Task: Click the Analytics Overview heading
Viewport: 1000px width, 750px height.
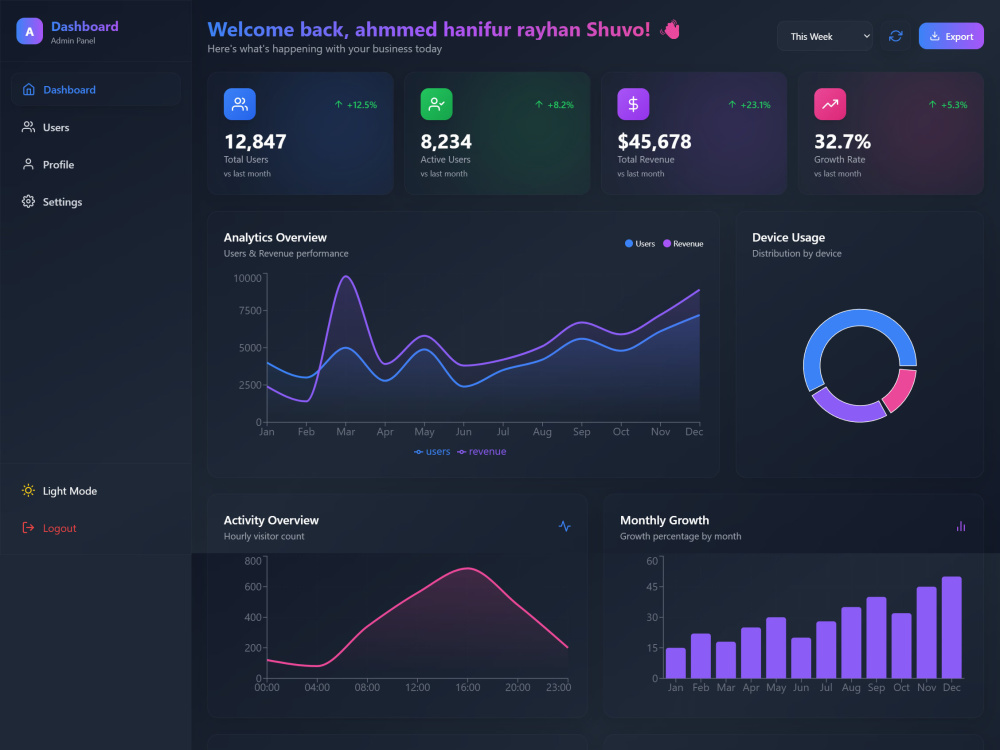Action: tap(275, 237)
